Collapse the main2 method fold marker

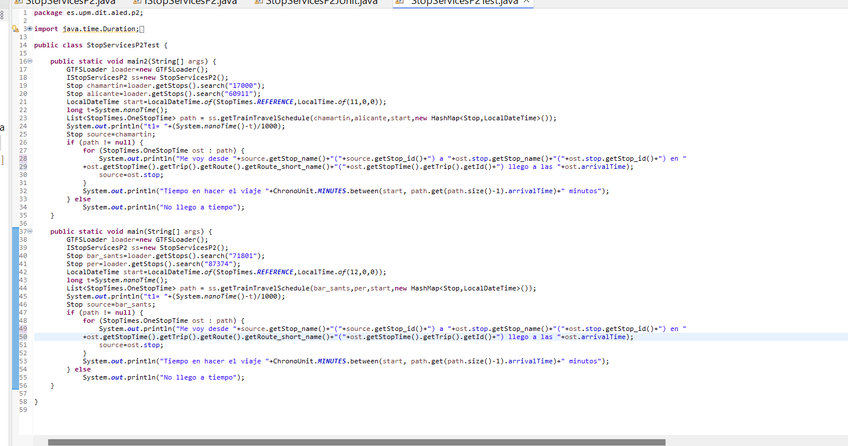click(x=30, y=61)
